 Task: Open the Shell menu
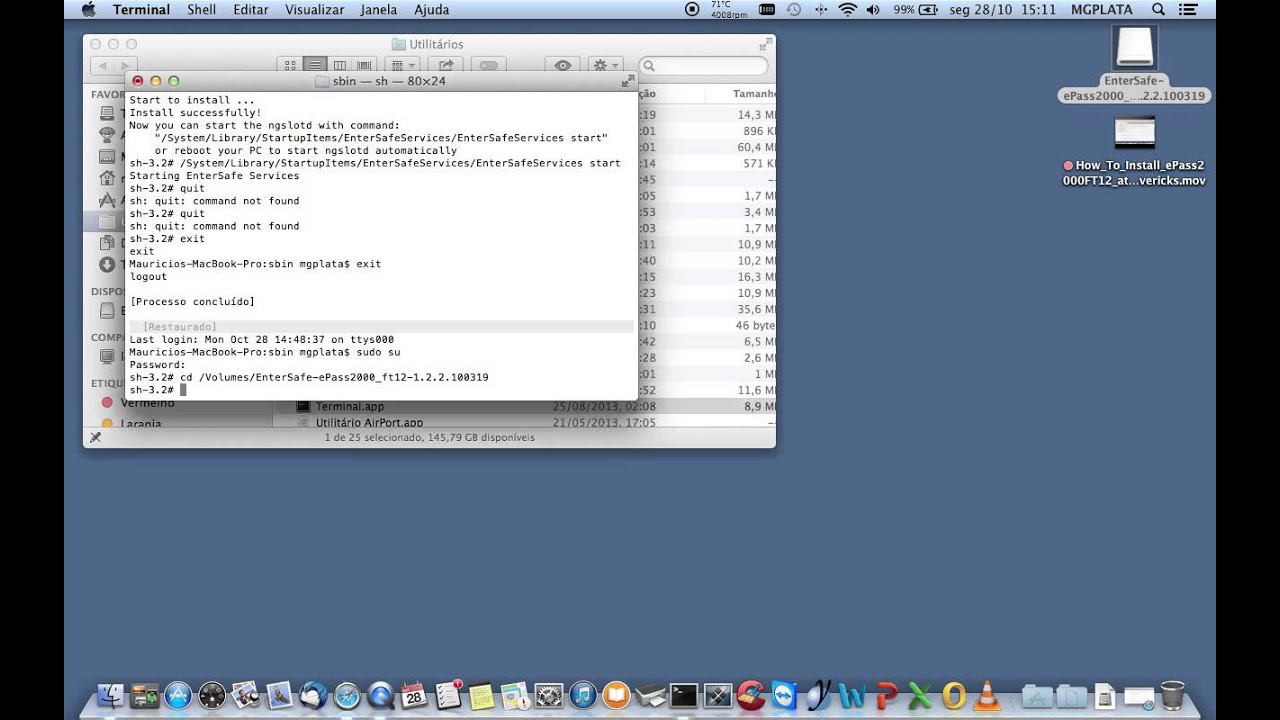point(201,10)
